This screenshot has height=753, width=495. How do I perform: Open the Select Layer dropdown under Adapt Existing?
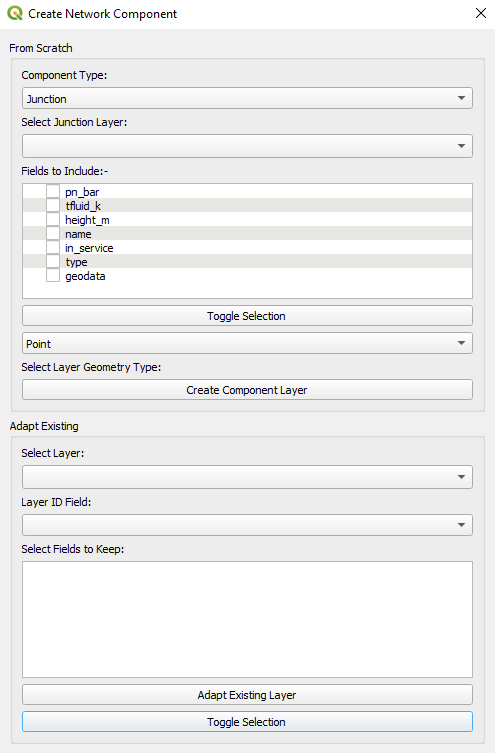247,477
